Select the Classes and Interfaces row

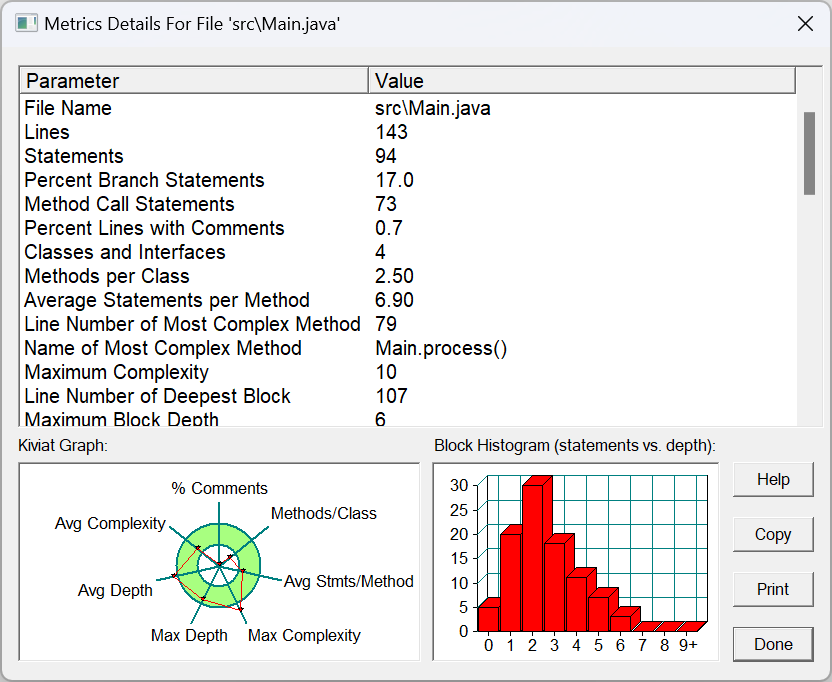click(408, 252)
